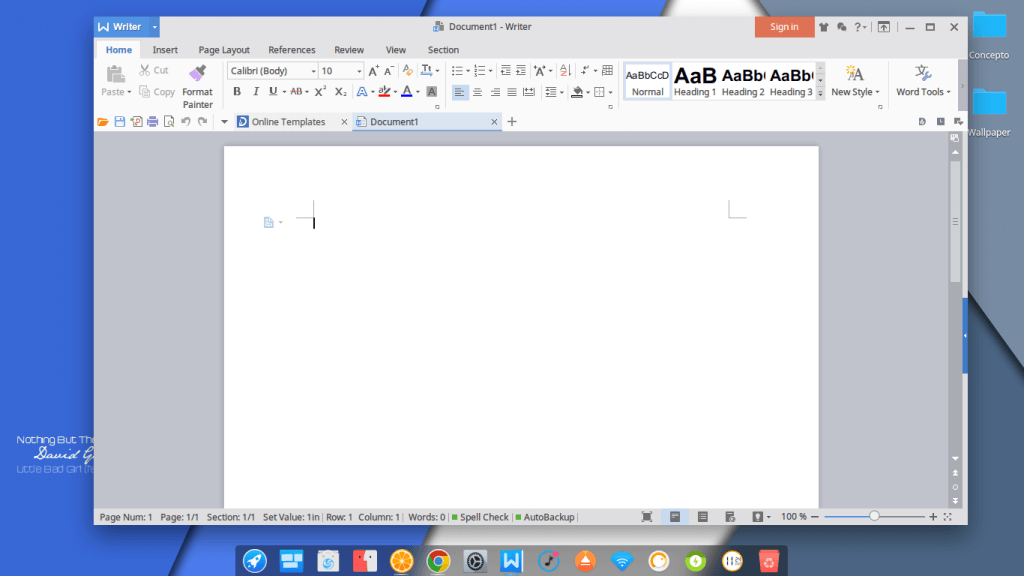Switch to the References tab
The width and height of the screenshot is (1024, 576).
(x=291, y=50)
